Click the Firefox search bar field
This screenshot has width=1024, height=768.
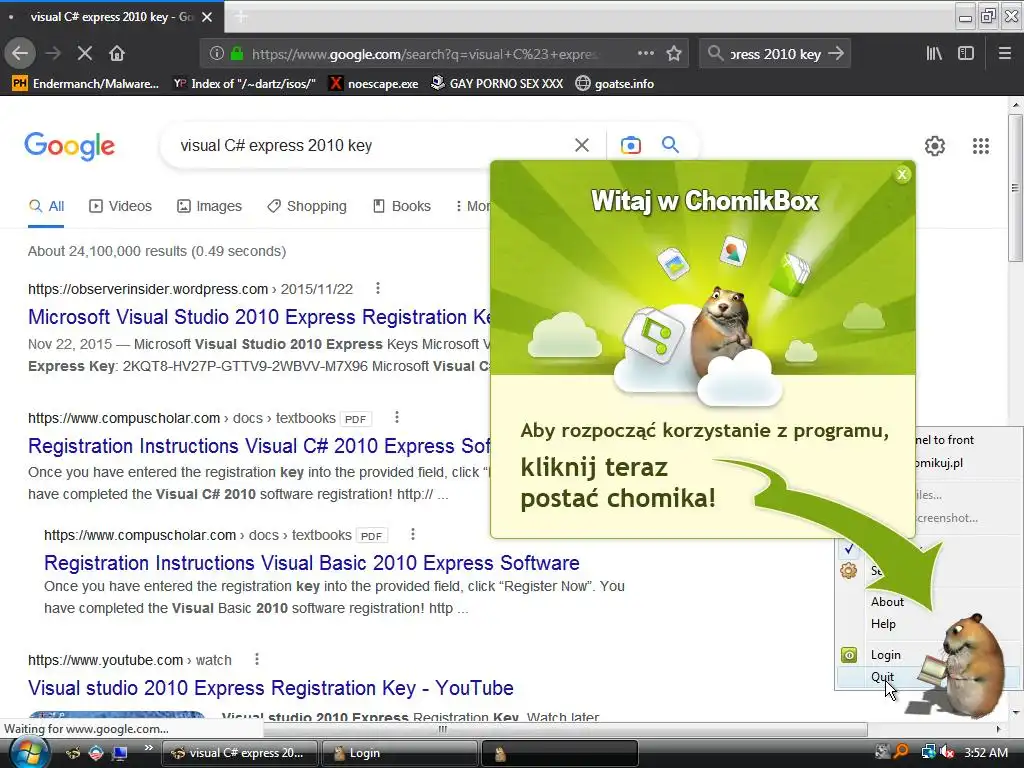coord(775,54)
